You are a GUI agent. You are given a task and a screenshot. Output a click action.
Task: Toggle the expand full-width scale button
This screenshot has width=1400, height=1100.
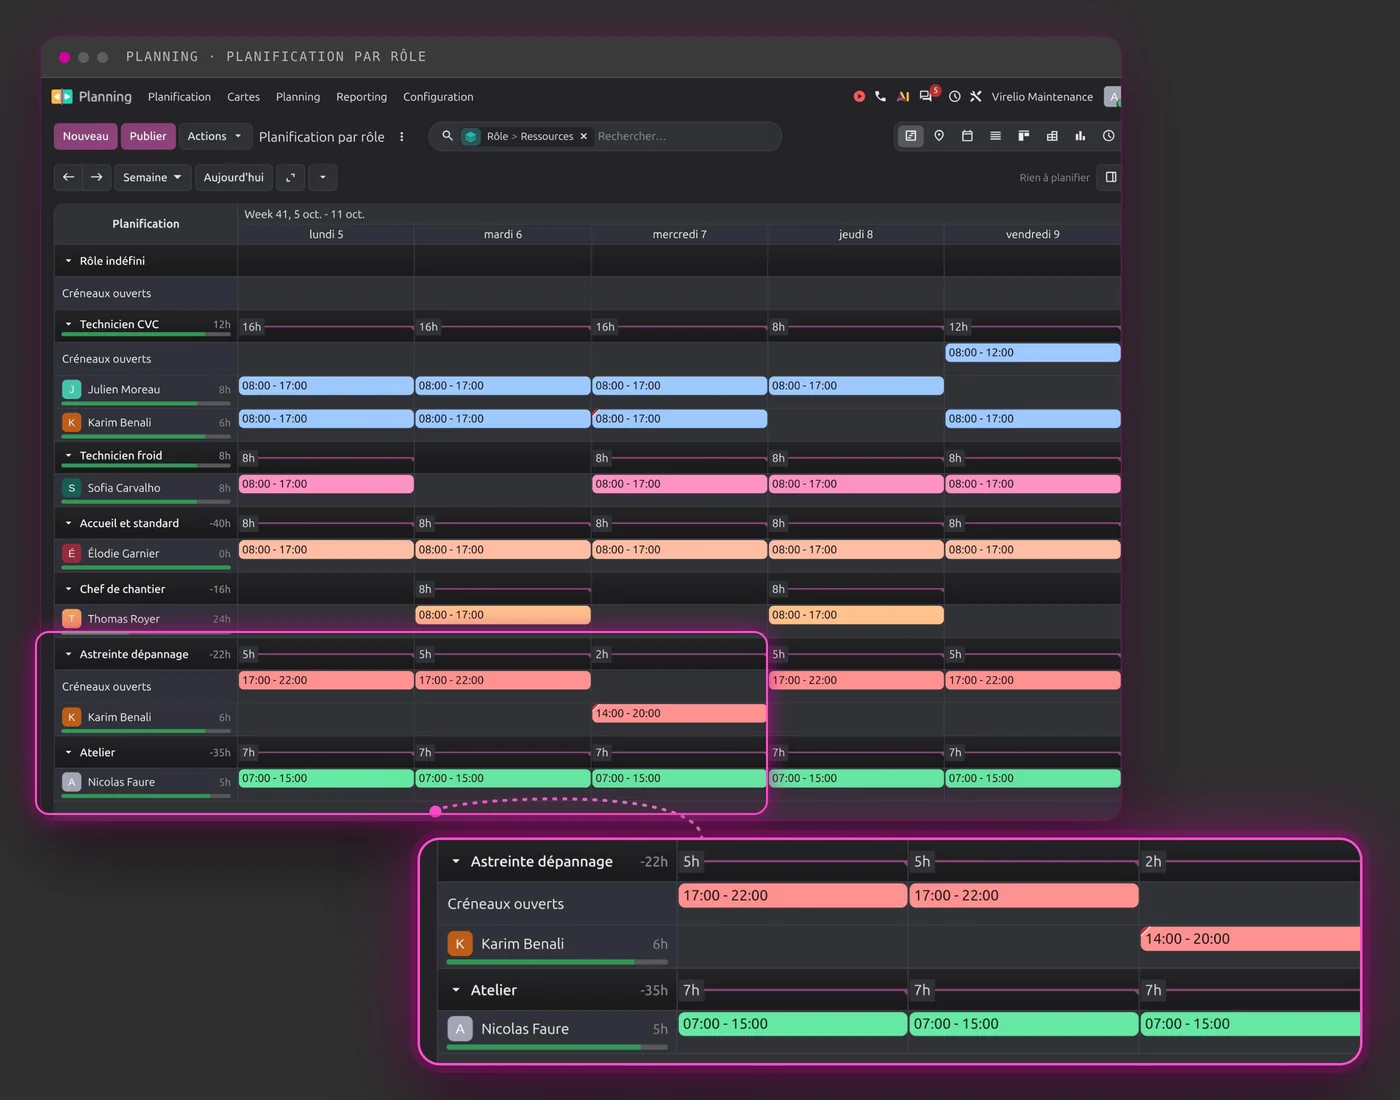[x=290, y=177]
